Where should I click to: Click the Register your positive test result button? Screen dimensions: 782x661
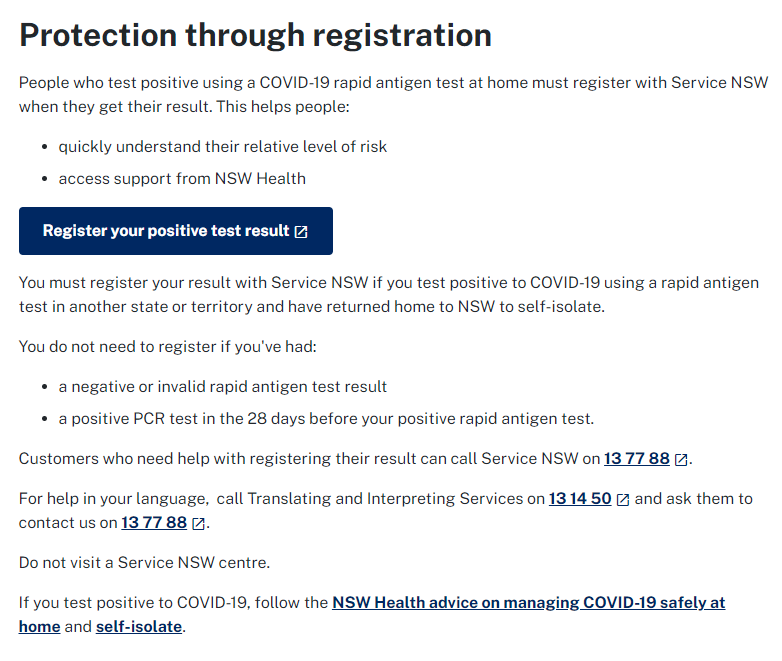tap(176, 231)
